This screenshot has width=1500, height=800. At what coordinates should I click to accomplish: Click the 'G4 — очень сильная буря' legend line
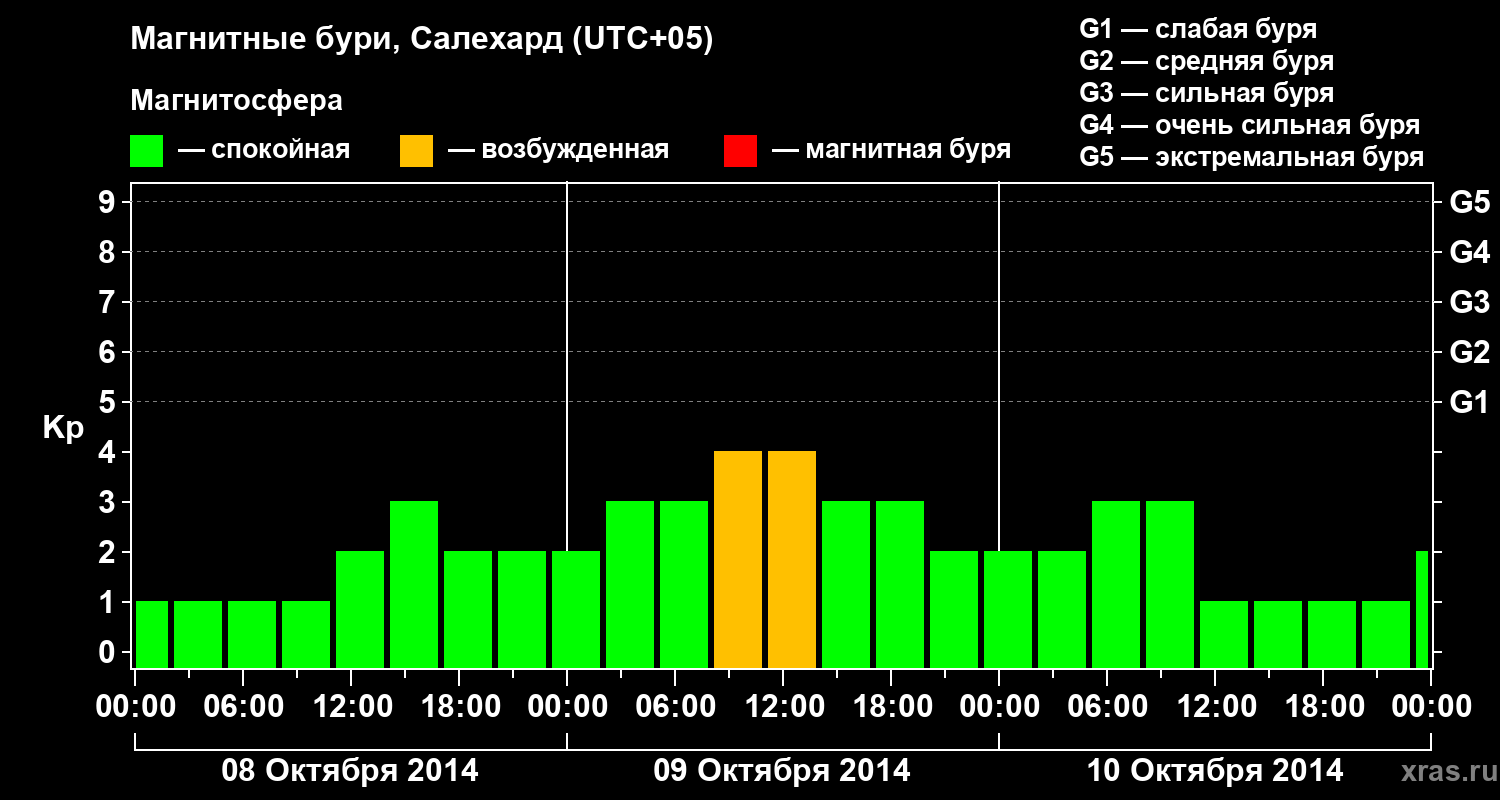(x=1250, y=125)
